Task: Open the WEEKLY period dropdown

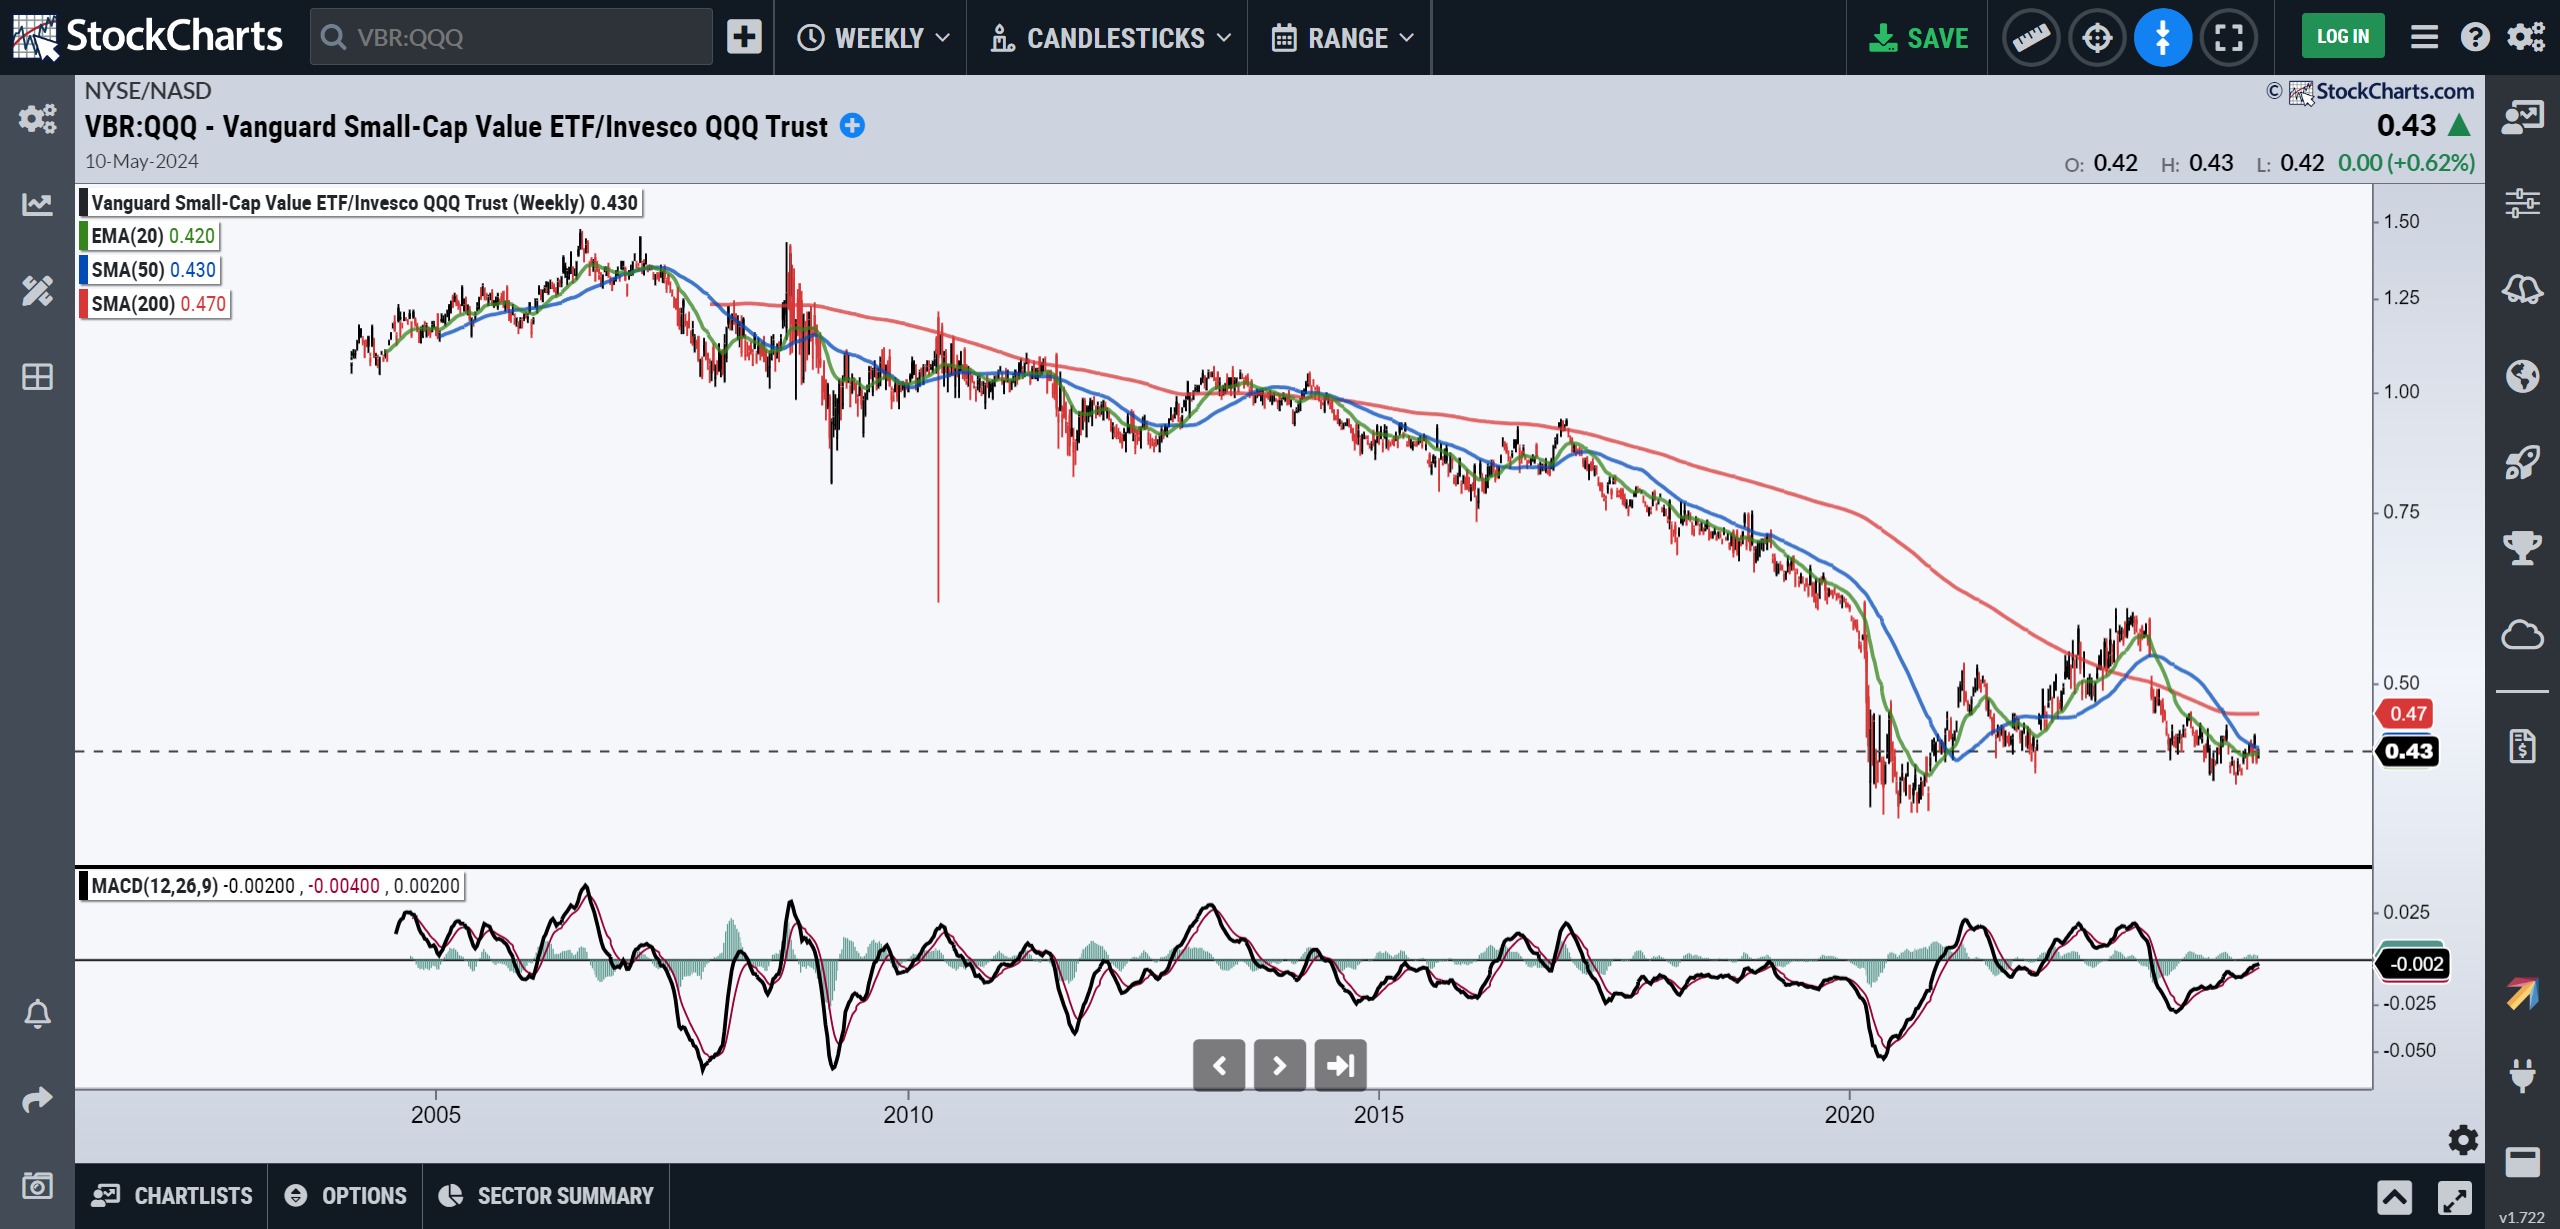Action: click(x=872, y=38)
